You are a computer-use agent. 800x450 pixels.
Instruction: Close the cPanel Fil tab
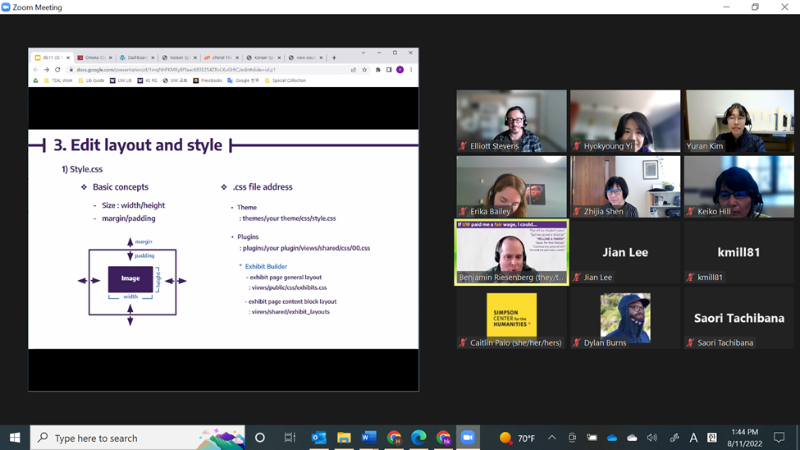tap(237, 58)
